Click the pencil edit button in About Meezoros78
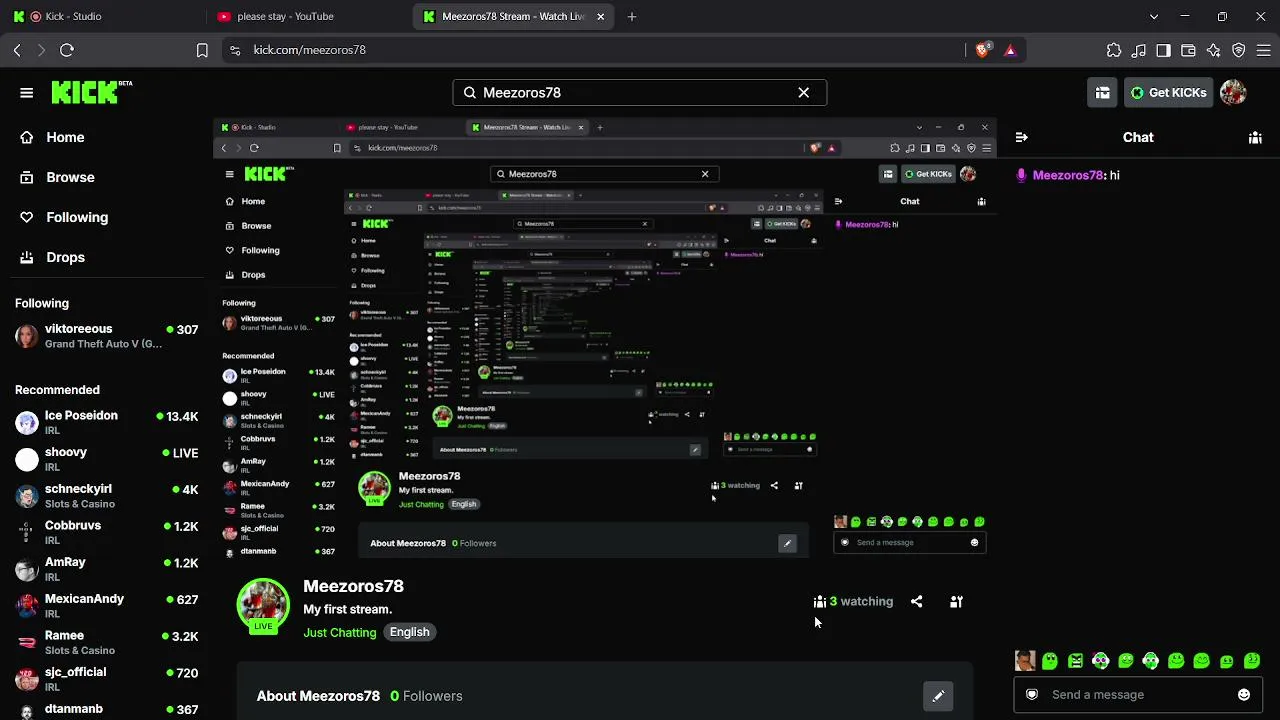This screenshot has height=720, width=1280. [x=938, y=696]
